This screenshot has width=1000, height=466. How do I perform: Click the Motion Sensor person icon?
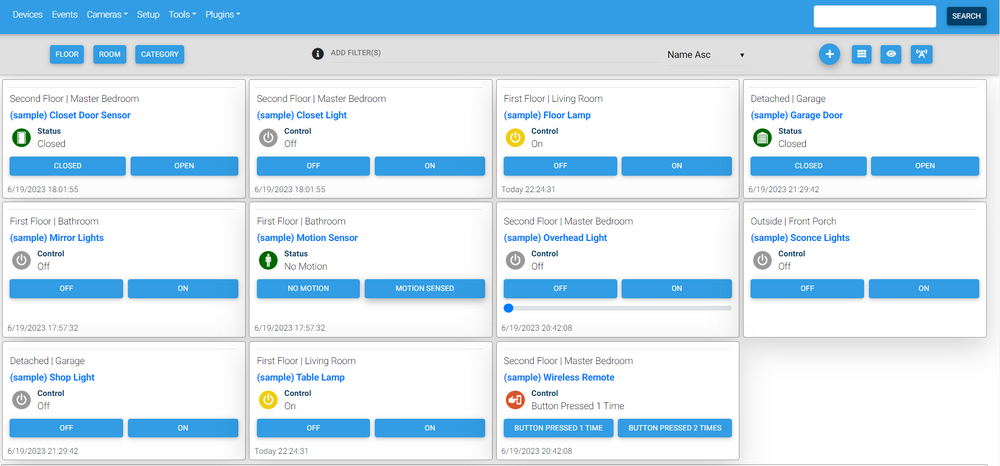(x=268, y=260)
